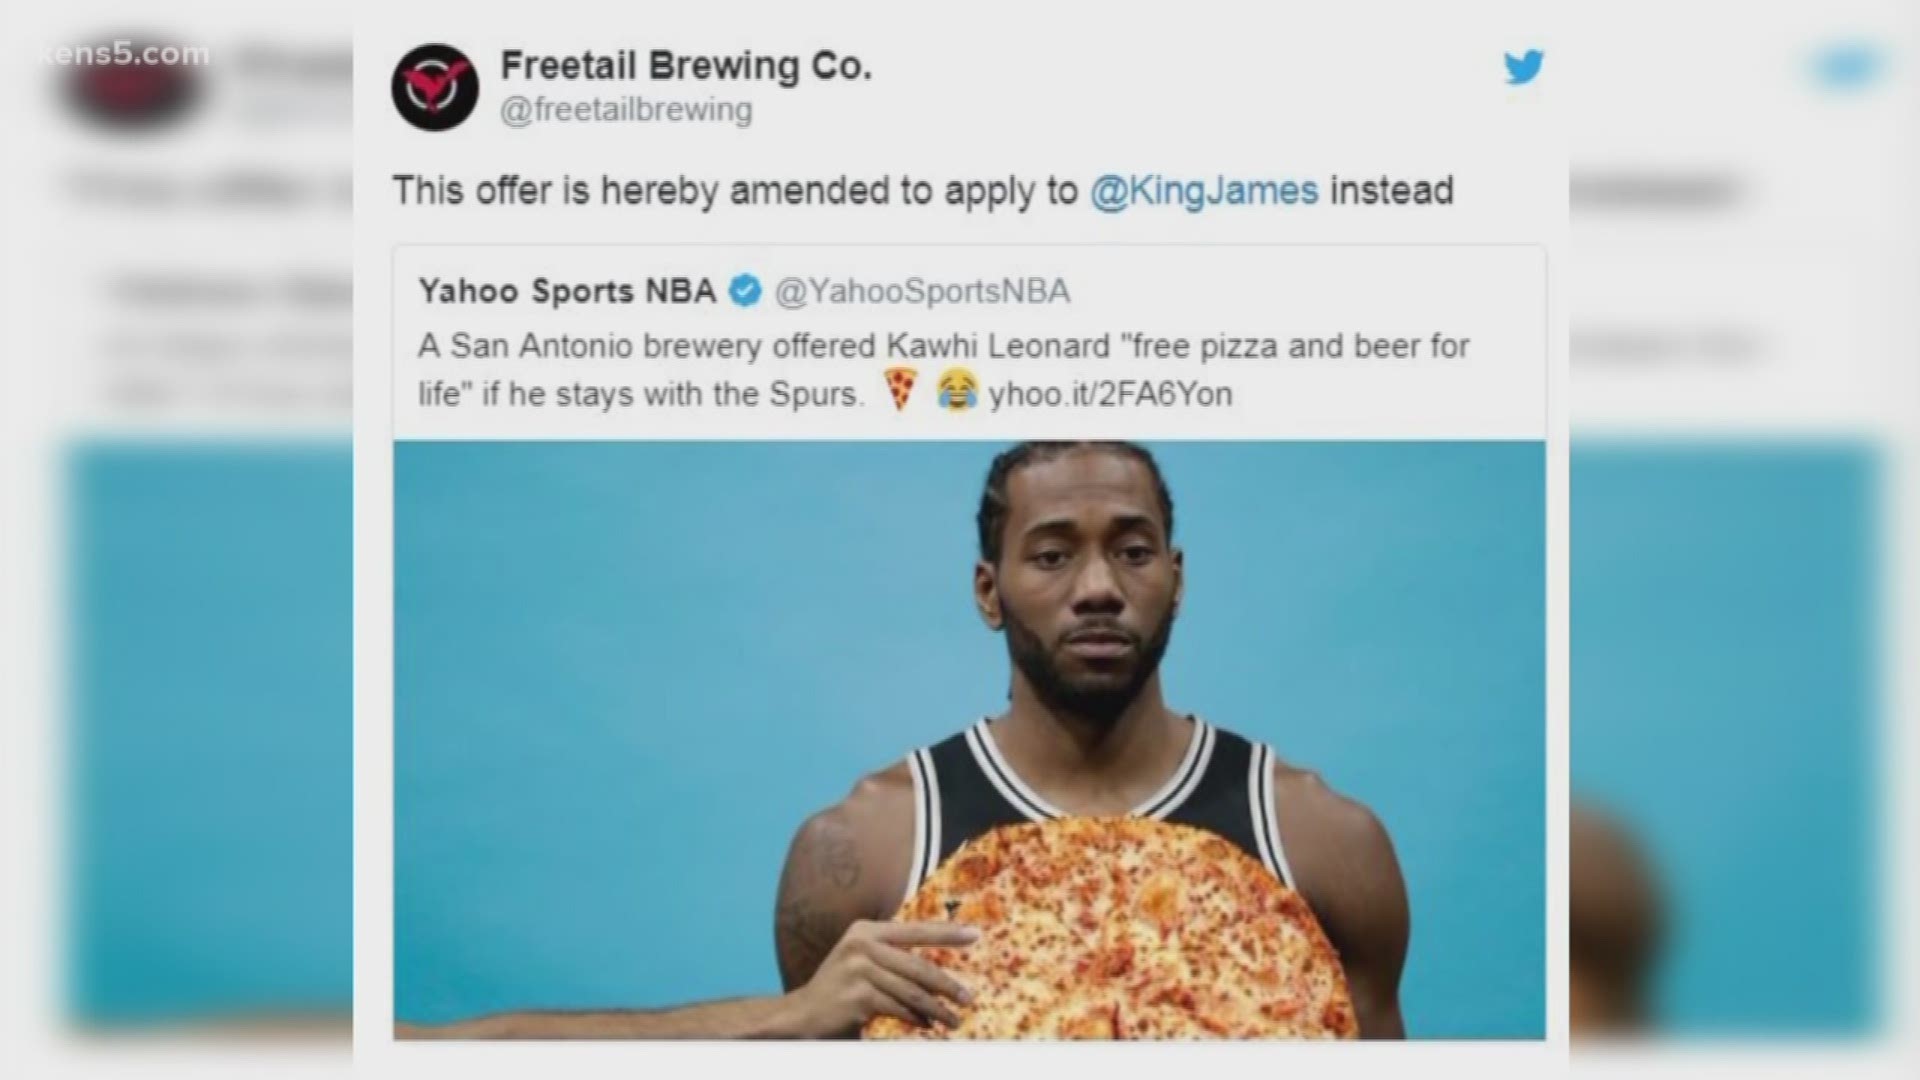Viewport: 1920px width, 1080px height.
Task: Open the @KingJames mention
Action: click(1204, 190)
